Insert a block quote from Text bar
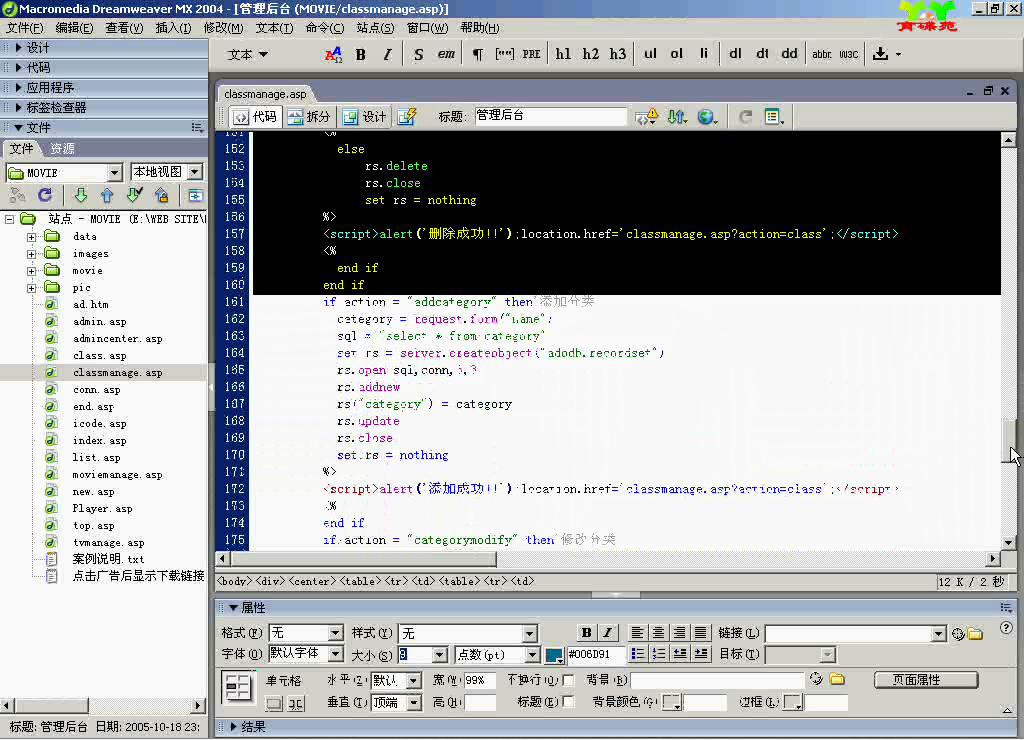This screenshot has height=740, width=1024. pos(504,54)
